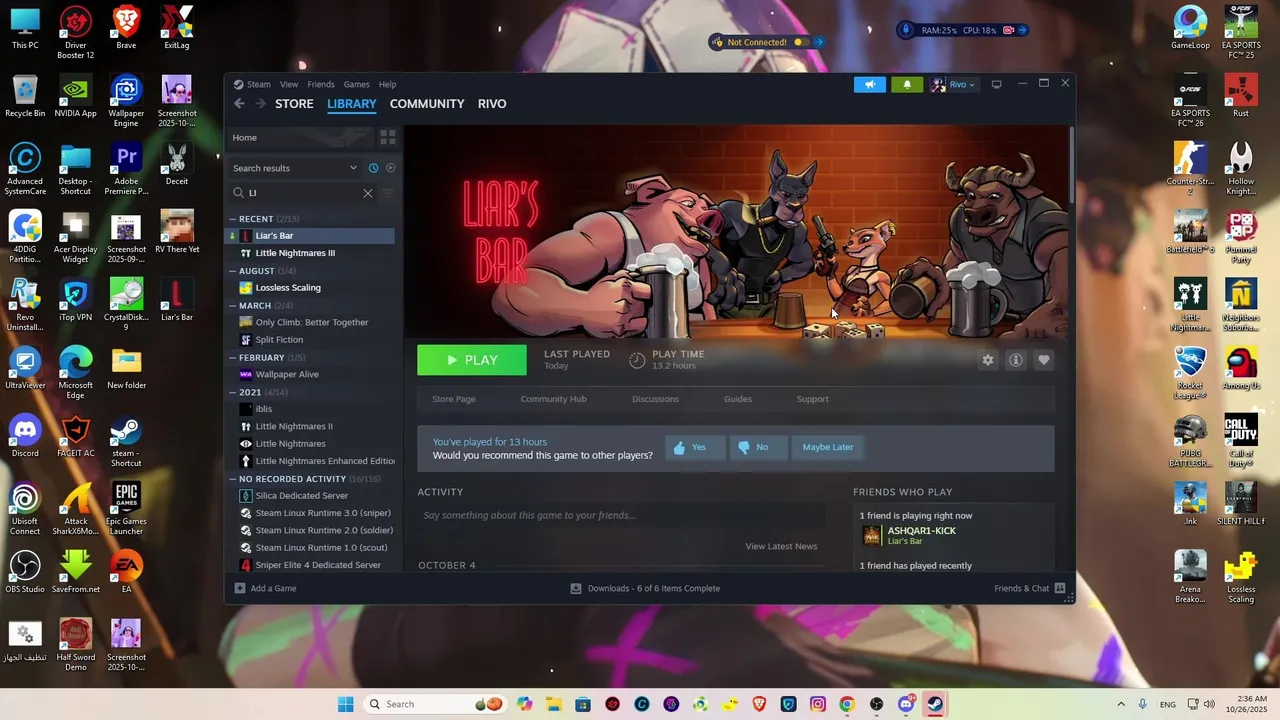The width and height of the screenshot is (1280, 720).
Task: Add Liar's Bar to favorites heart
Action: [1044, 360]
